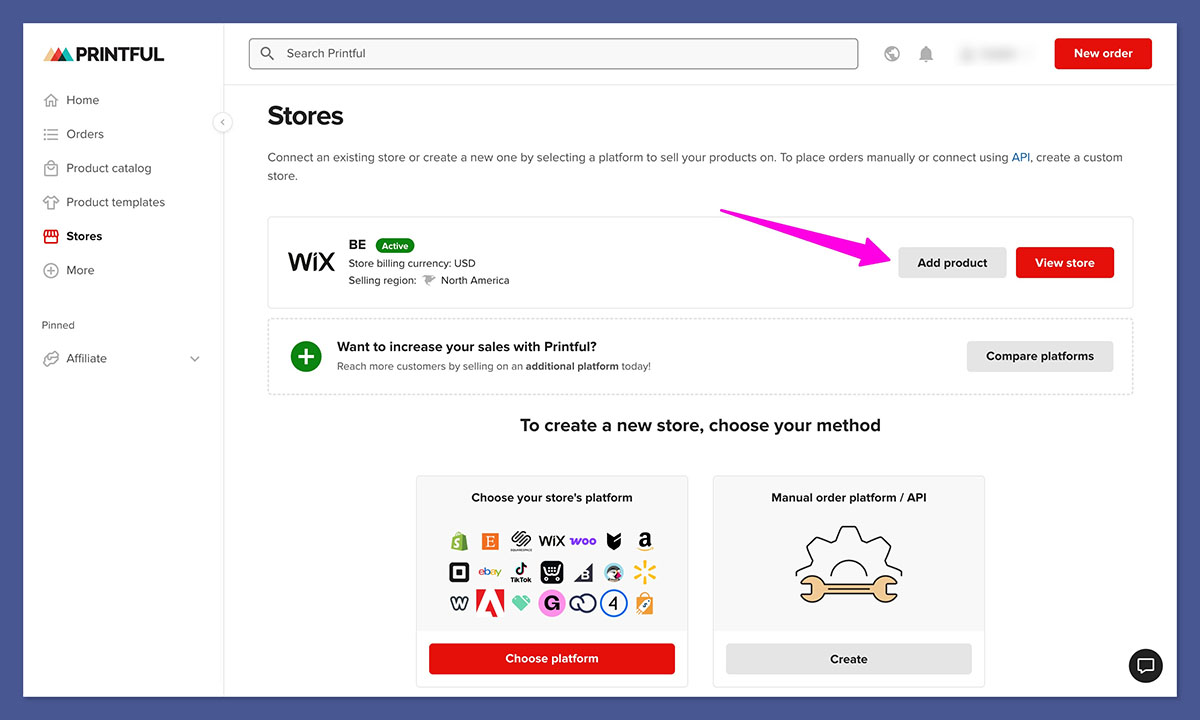Click the green plus circle icon
The image size is (1200, 720).
coord(306,356)
